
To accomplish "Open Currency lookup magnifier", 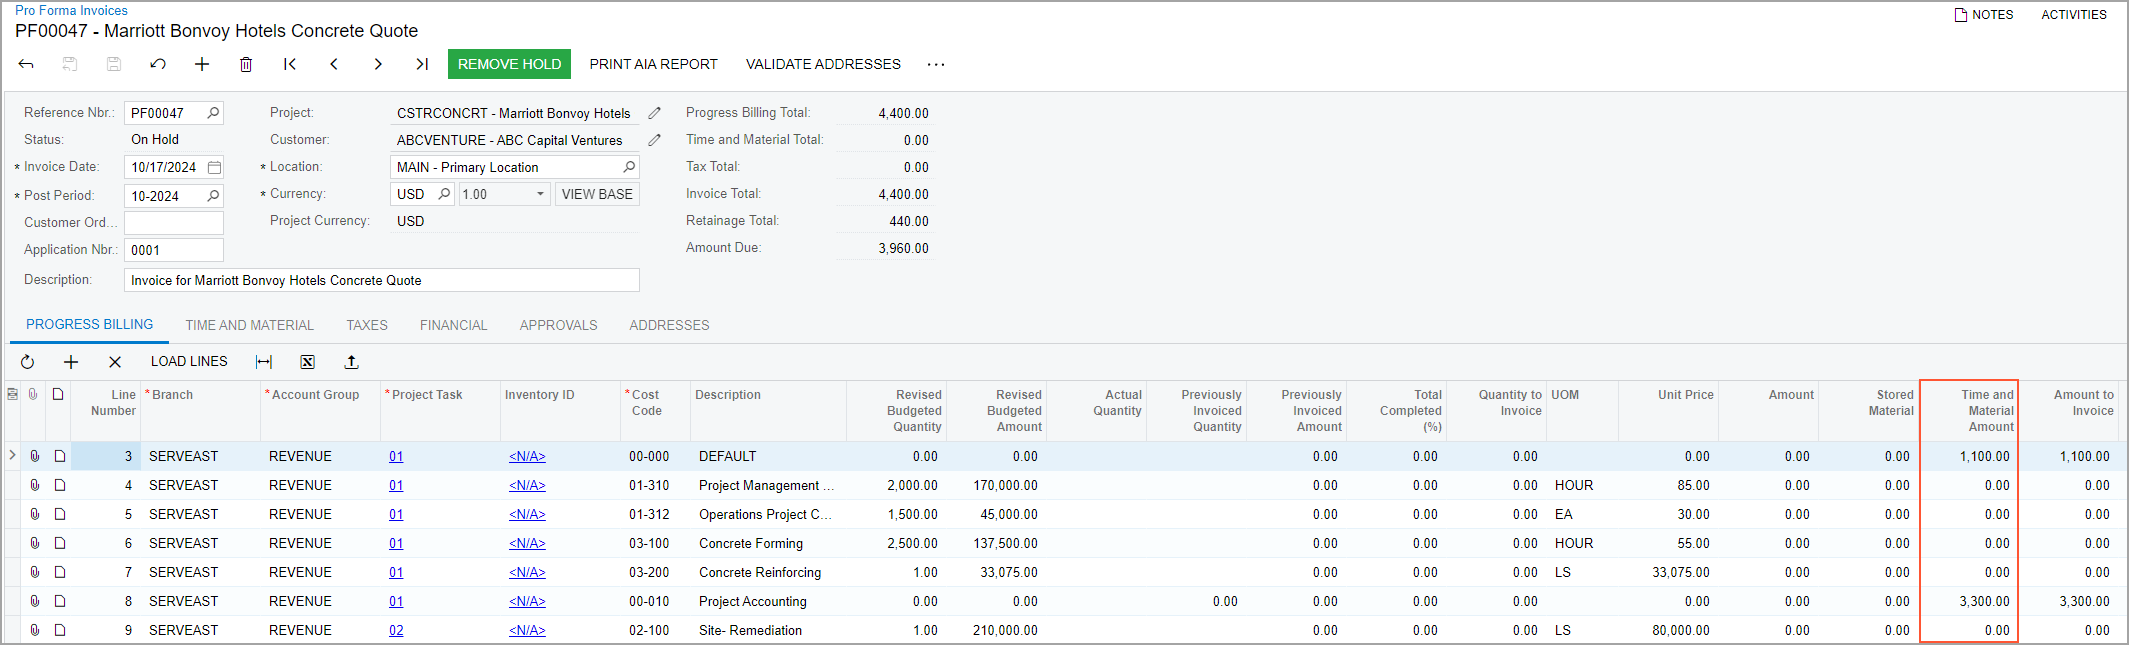I will click(445, 194).
